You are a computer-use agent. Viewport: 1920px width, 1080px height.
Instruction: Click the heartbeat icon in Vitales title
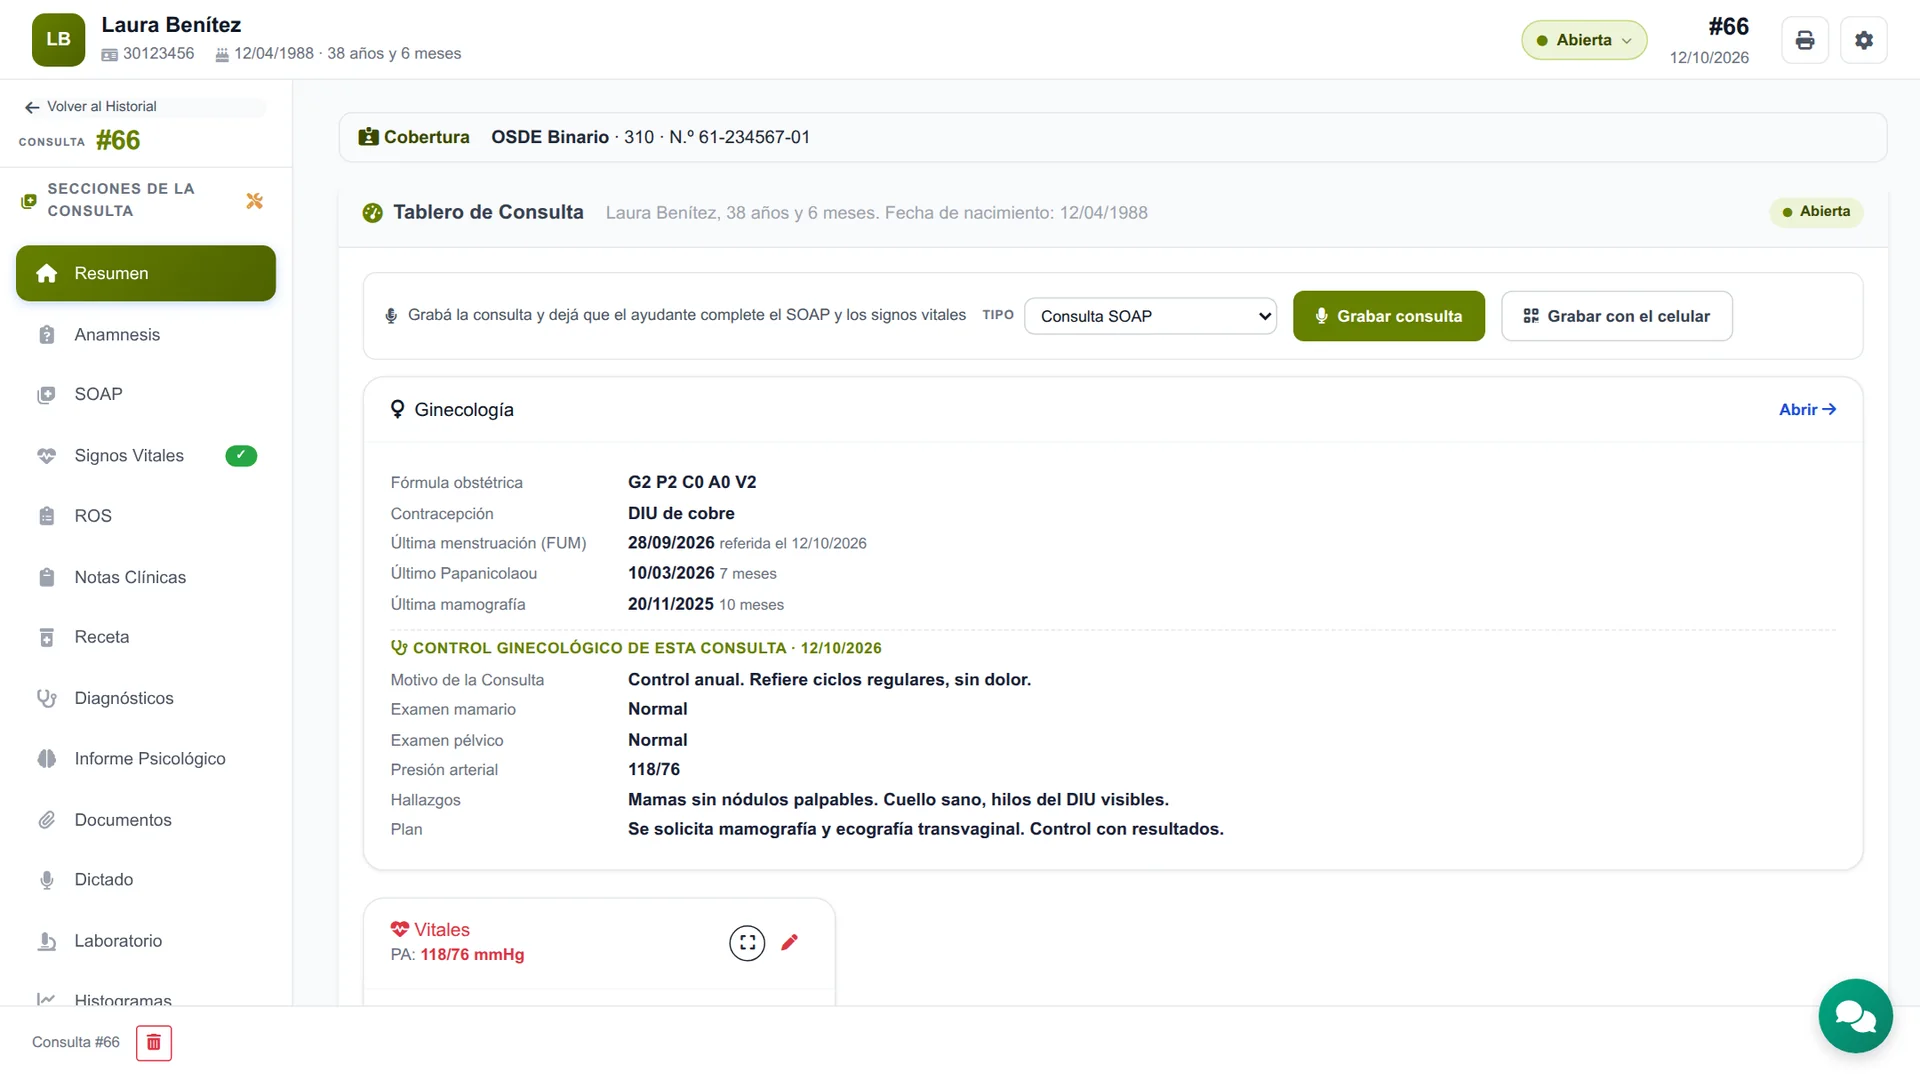point(400,929)
